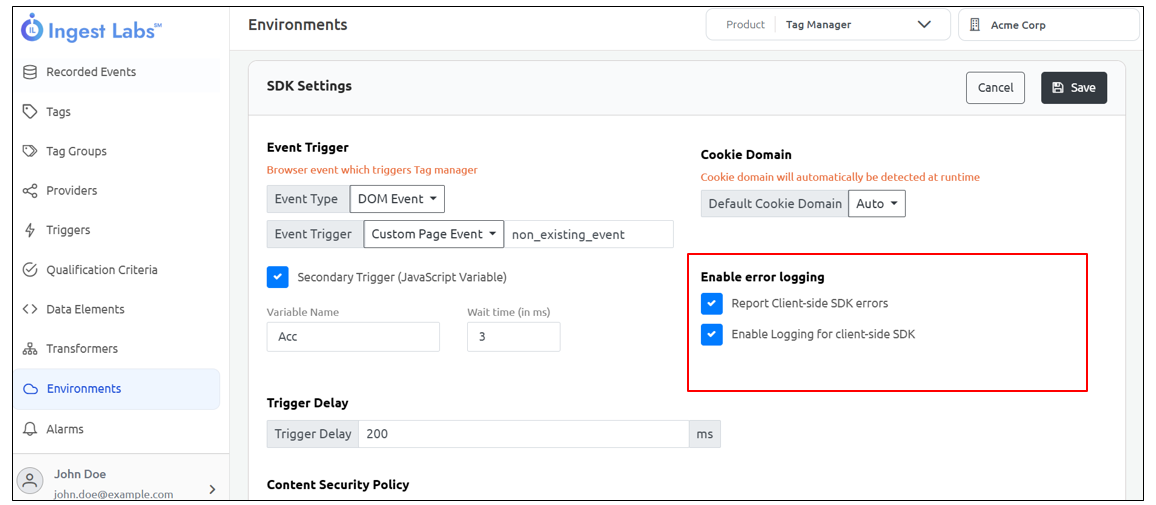Image resolution: width=1156 pixels, height=505 pixels.
Task: Click the Providers share-nodes icon
Action: click(30, 191)
